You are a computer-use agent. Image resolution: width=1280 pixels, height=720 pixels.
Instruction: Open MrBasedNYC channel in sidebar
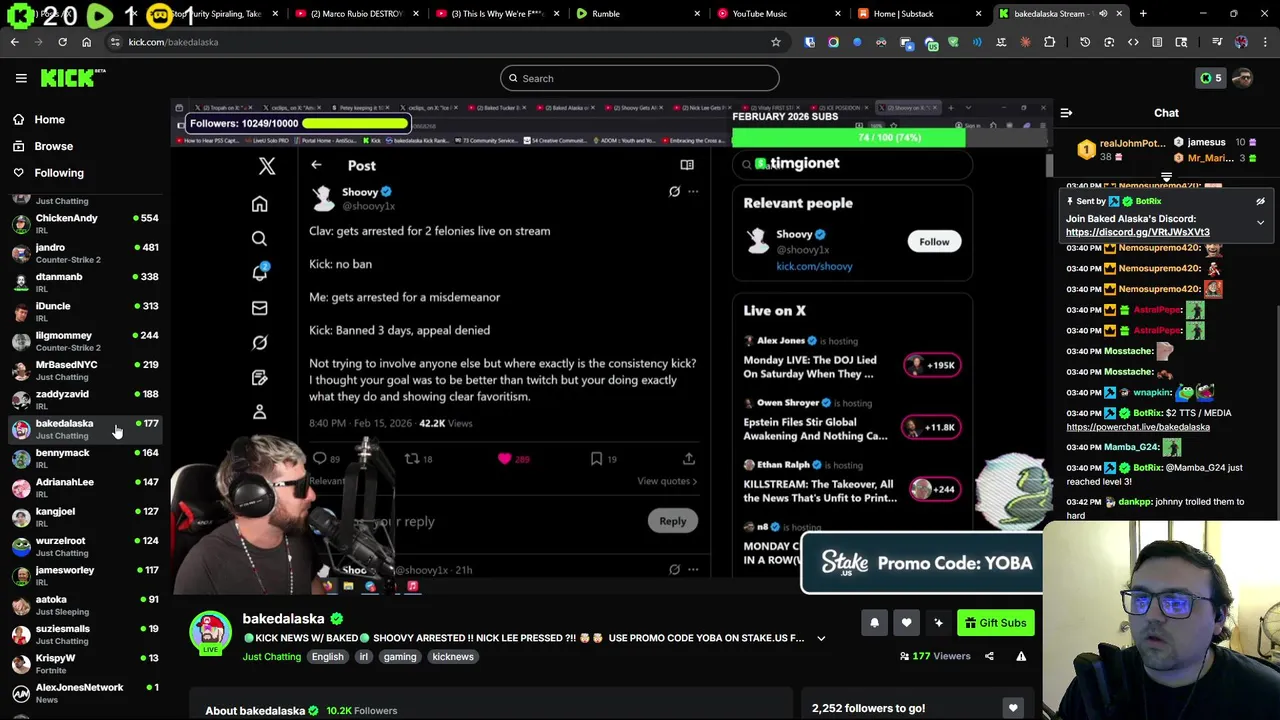tap(84, 370)
